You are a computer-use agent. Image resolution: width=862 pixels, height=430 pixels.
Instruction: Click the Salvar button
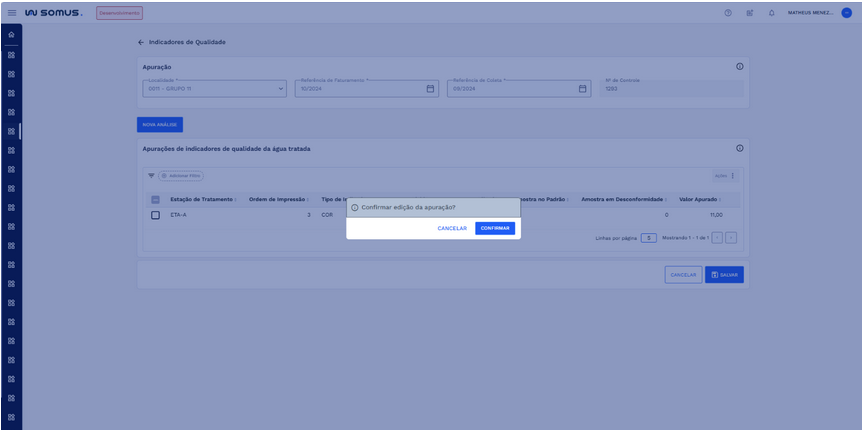(724, 274)
